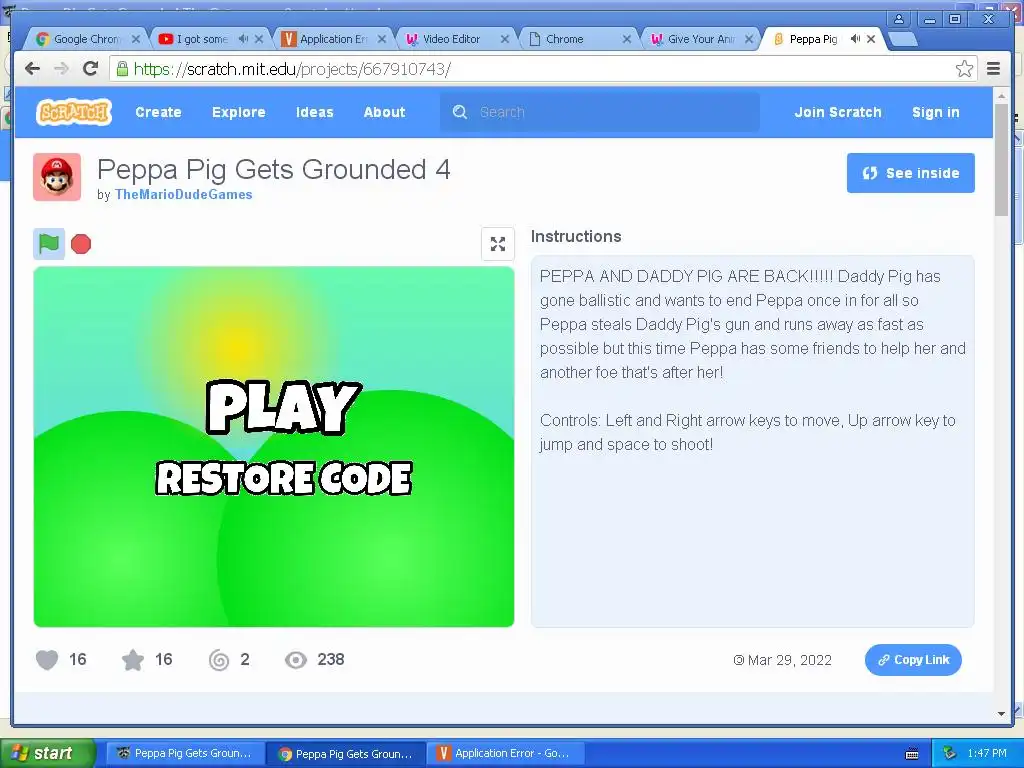The width and height of the screenshot is (1024, 768).
Task: Open the Chrome hamburger menu
Action: [993, 69]
